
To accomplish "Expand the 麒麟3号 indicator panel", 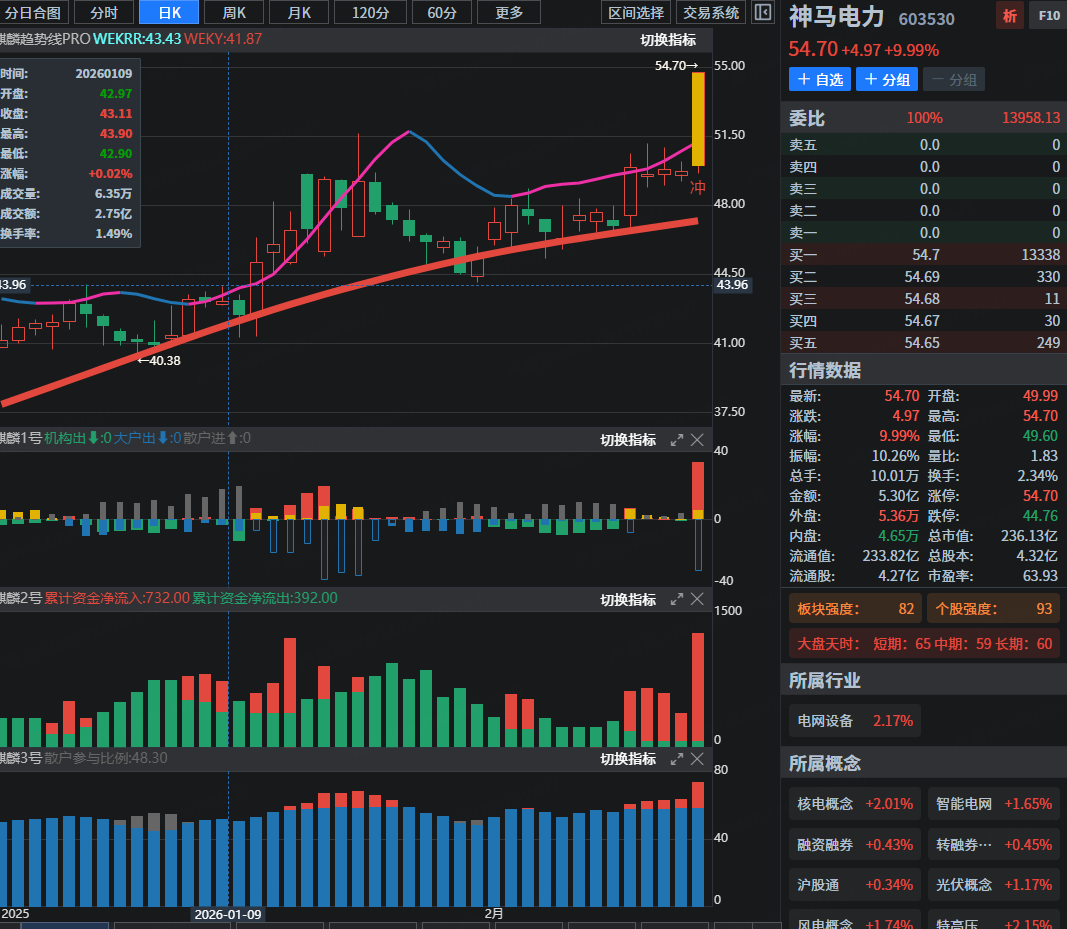I will tap(677, 759).
